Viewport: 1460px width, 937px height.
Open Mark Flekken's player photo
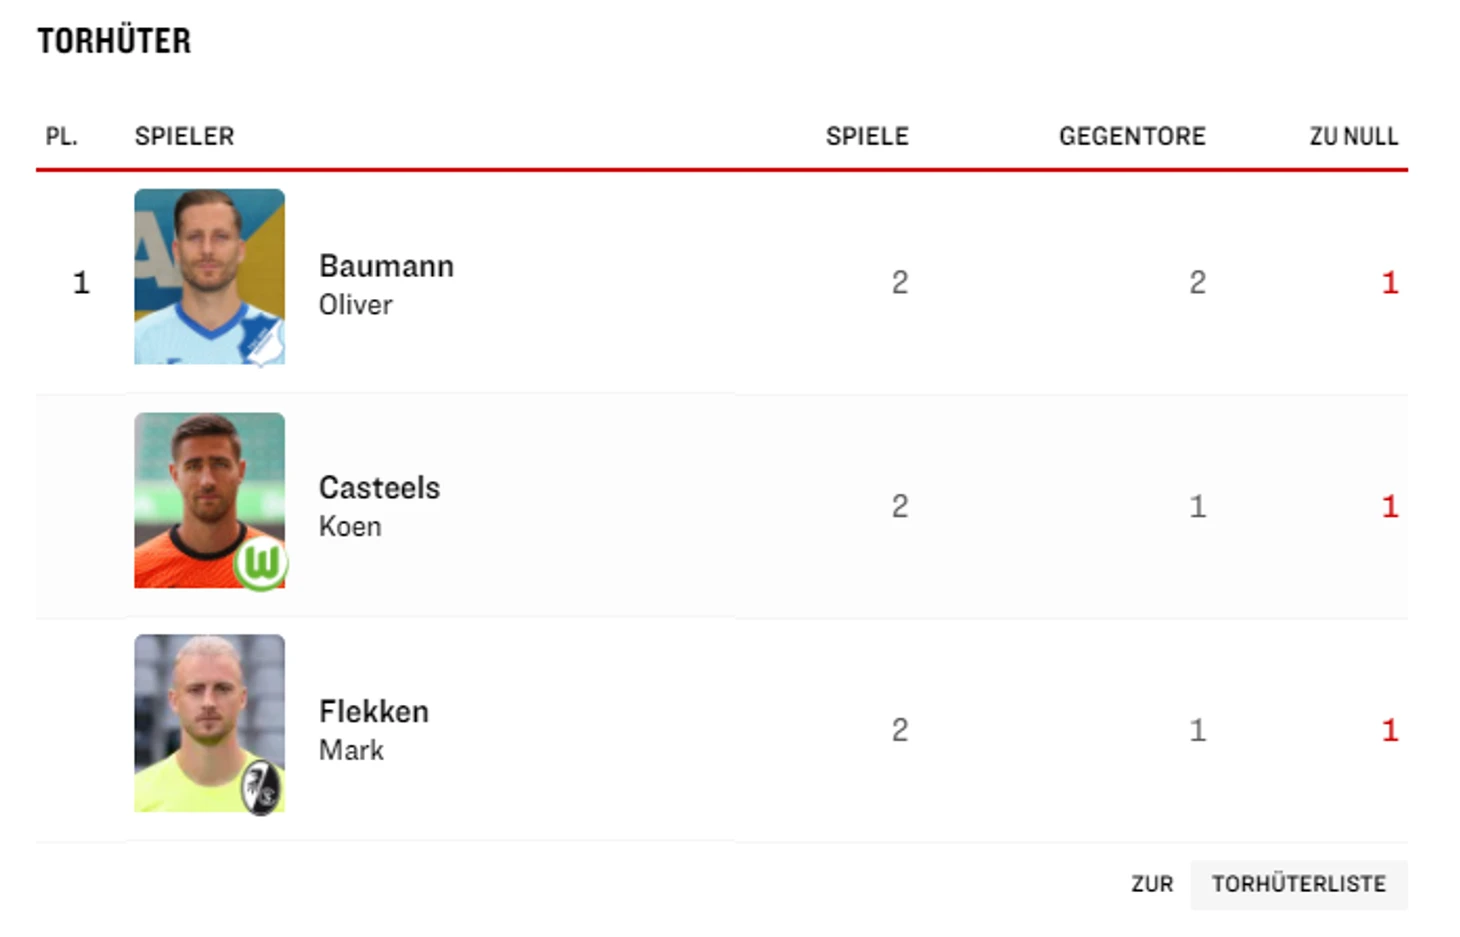(209, 723)
